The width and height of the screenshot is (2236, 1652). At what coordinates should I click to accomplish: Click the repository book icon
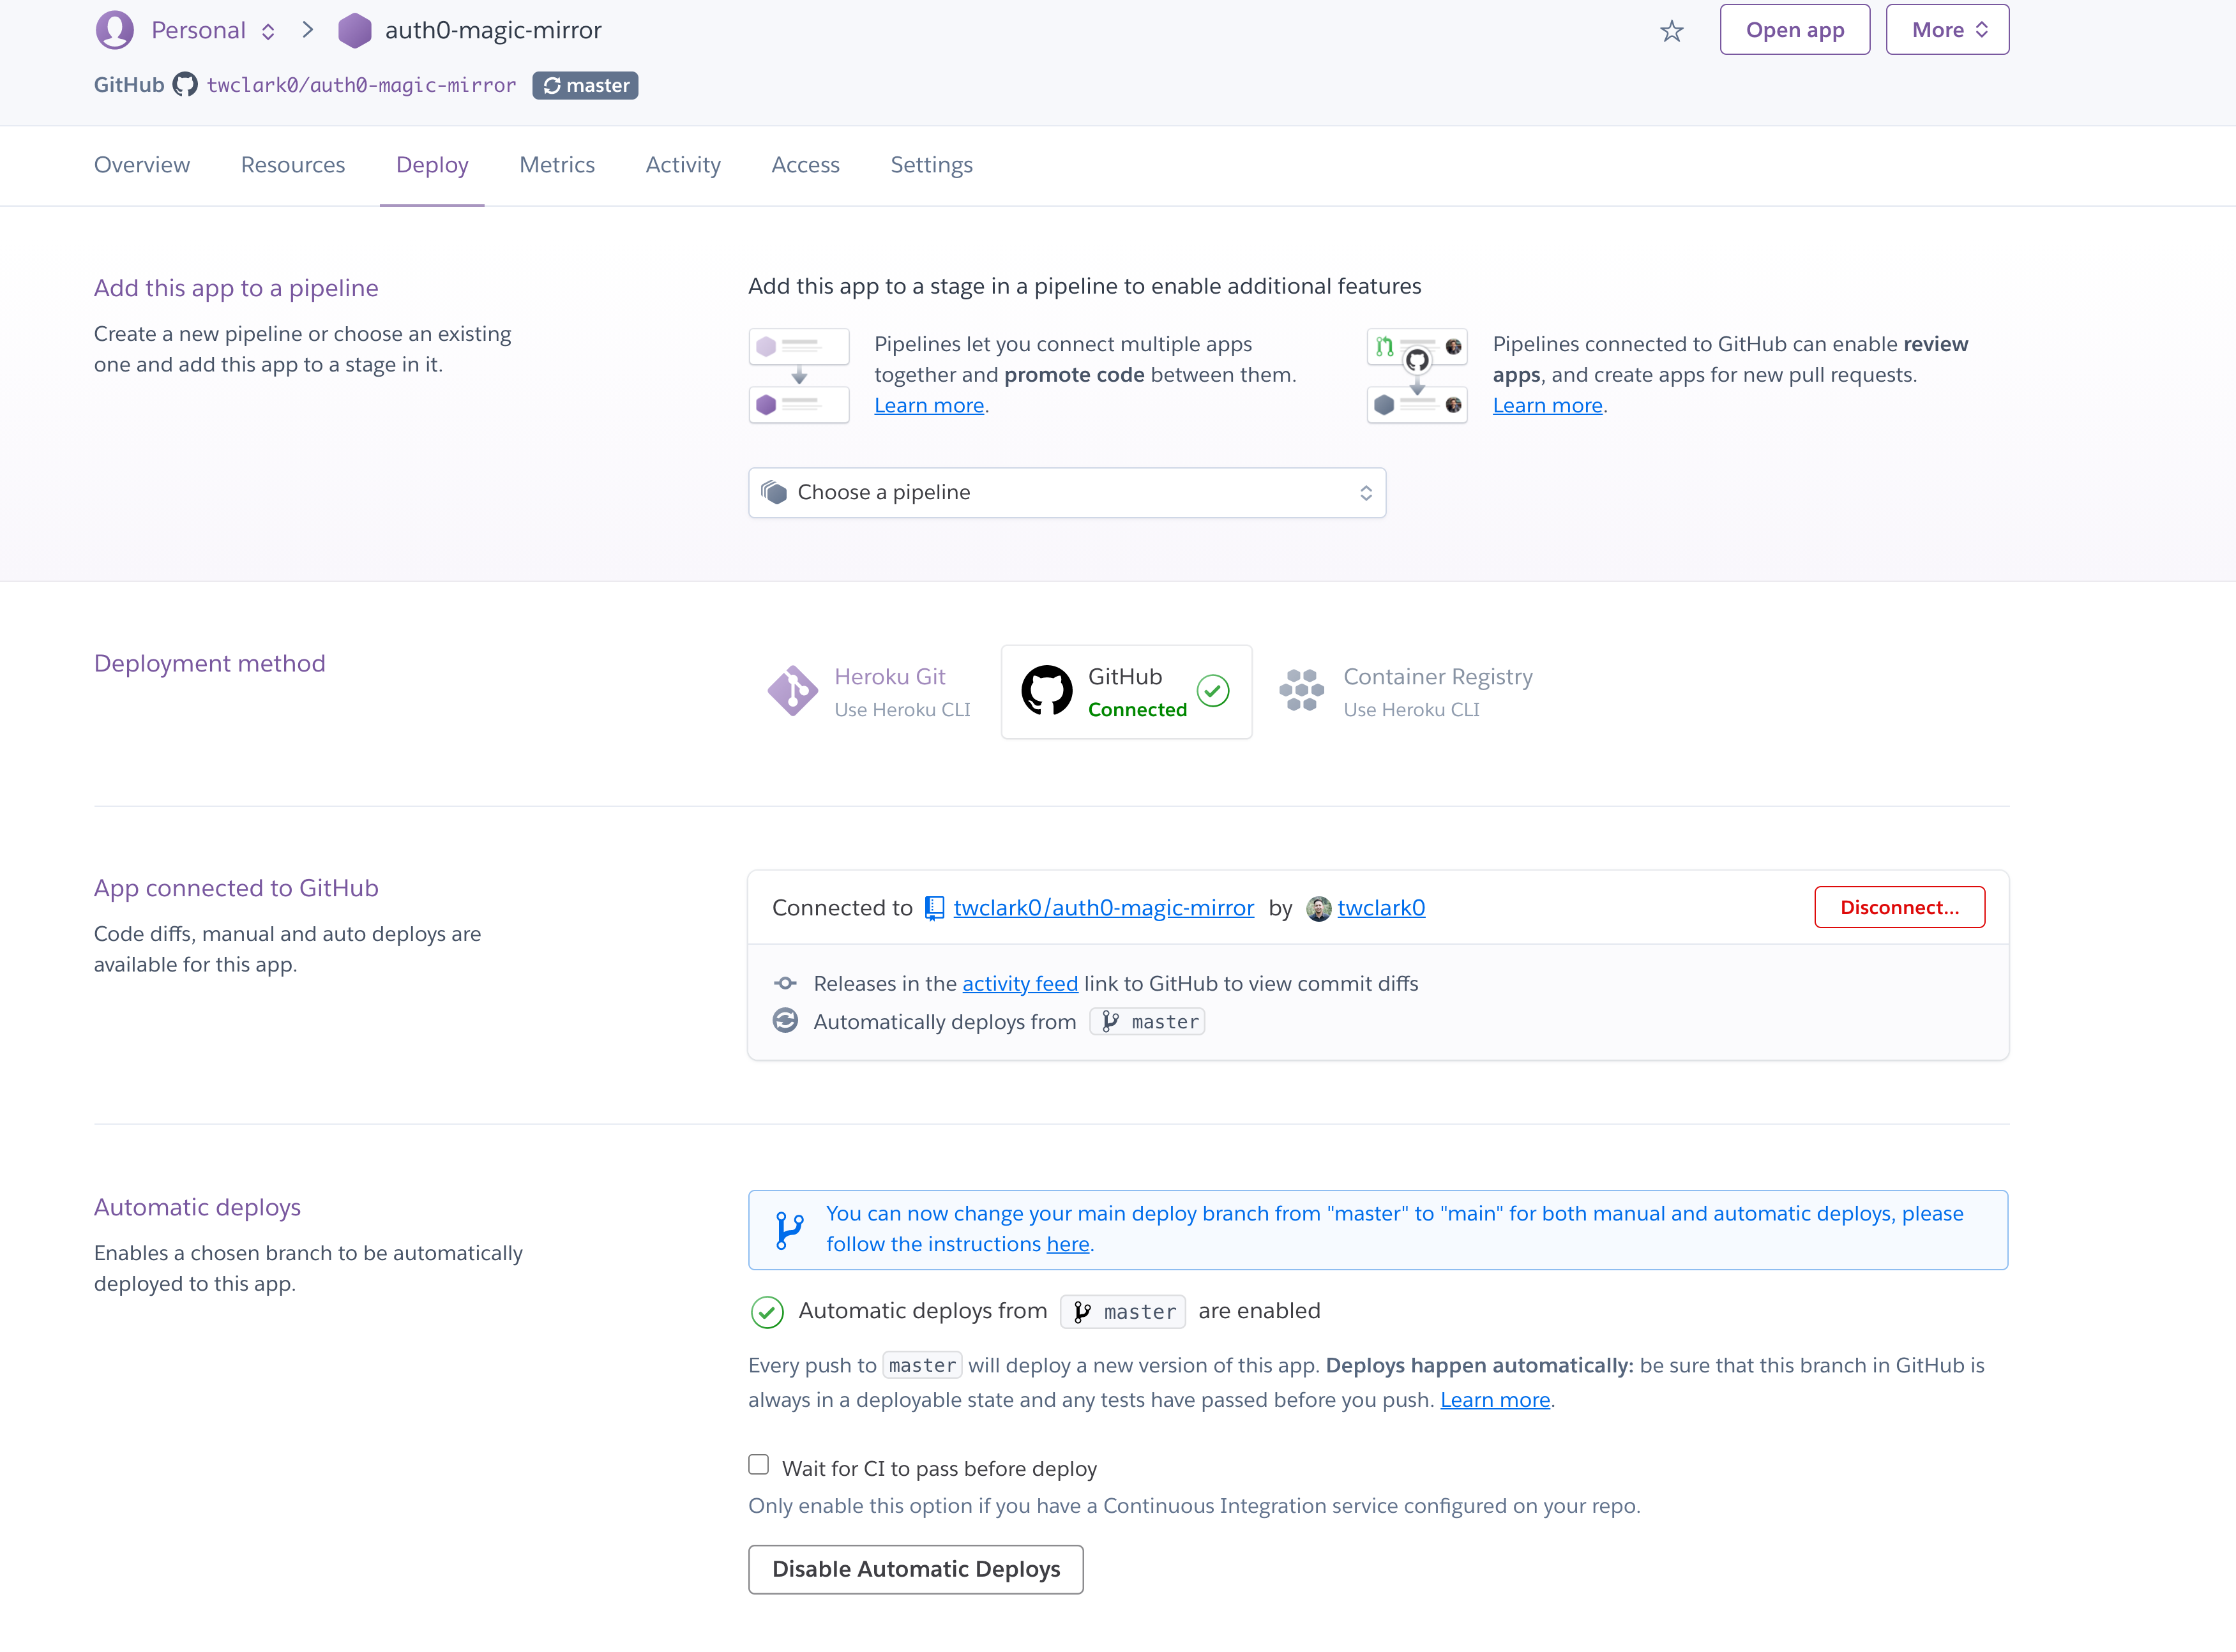(934, 908)
